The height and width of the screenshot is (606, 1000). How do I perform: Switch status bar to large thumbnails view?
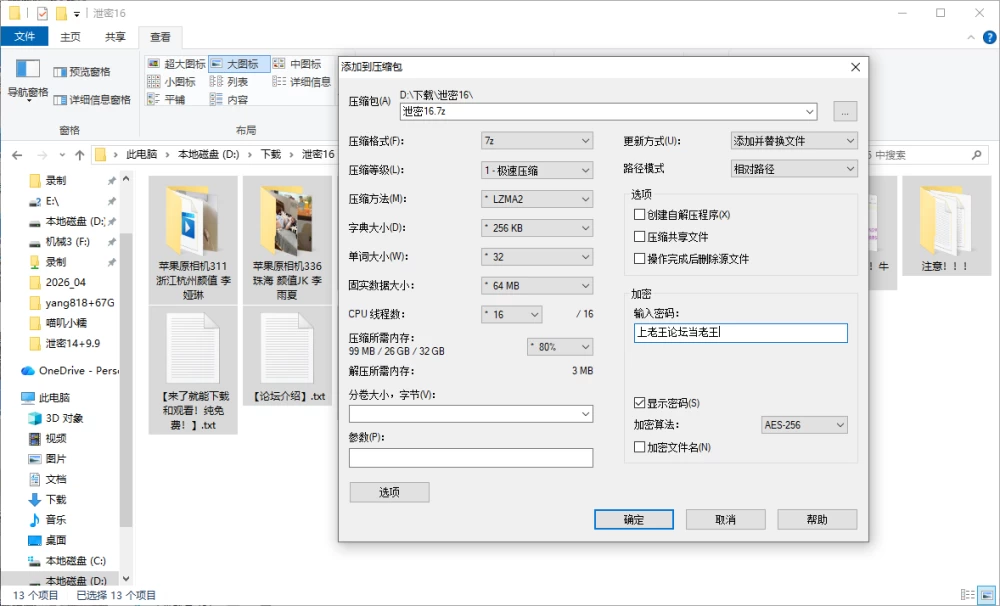(x=988, y=595)
